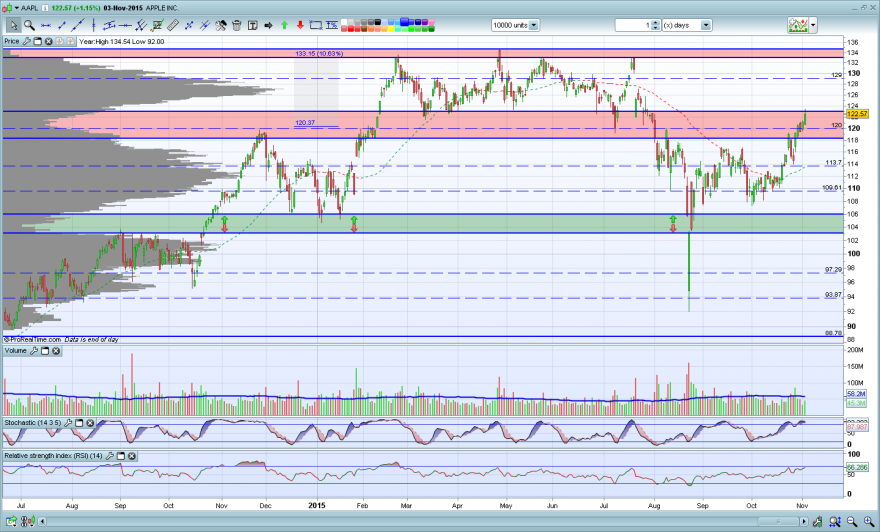Viewport: 880px width, 532px height.
Task: Select the Andrews pitchfork tool
Action: [x=141, y=25]
